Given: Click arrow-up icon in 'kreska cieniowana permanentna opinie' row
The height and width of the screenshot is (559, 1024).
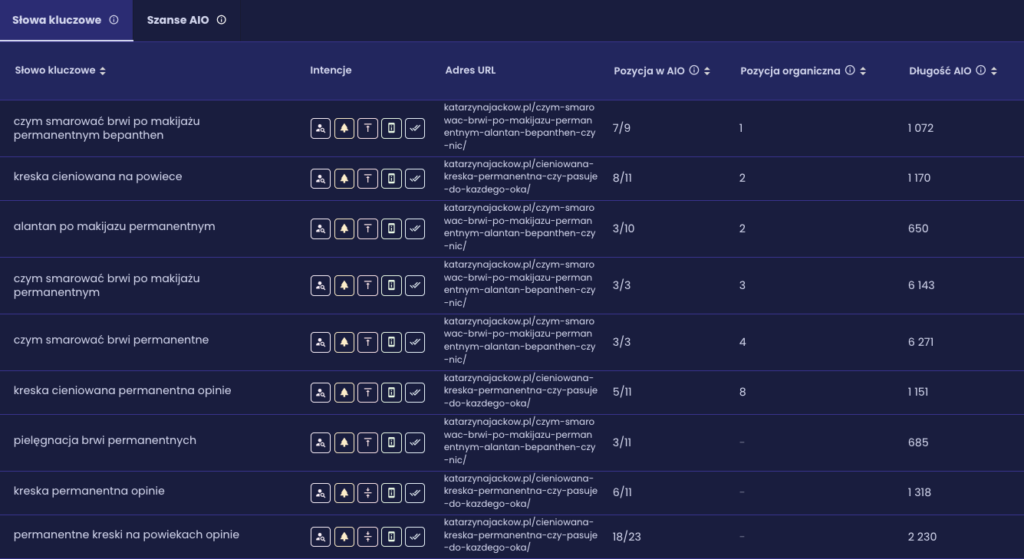Looking at the screenshot, I should click(368, 392).
